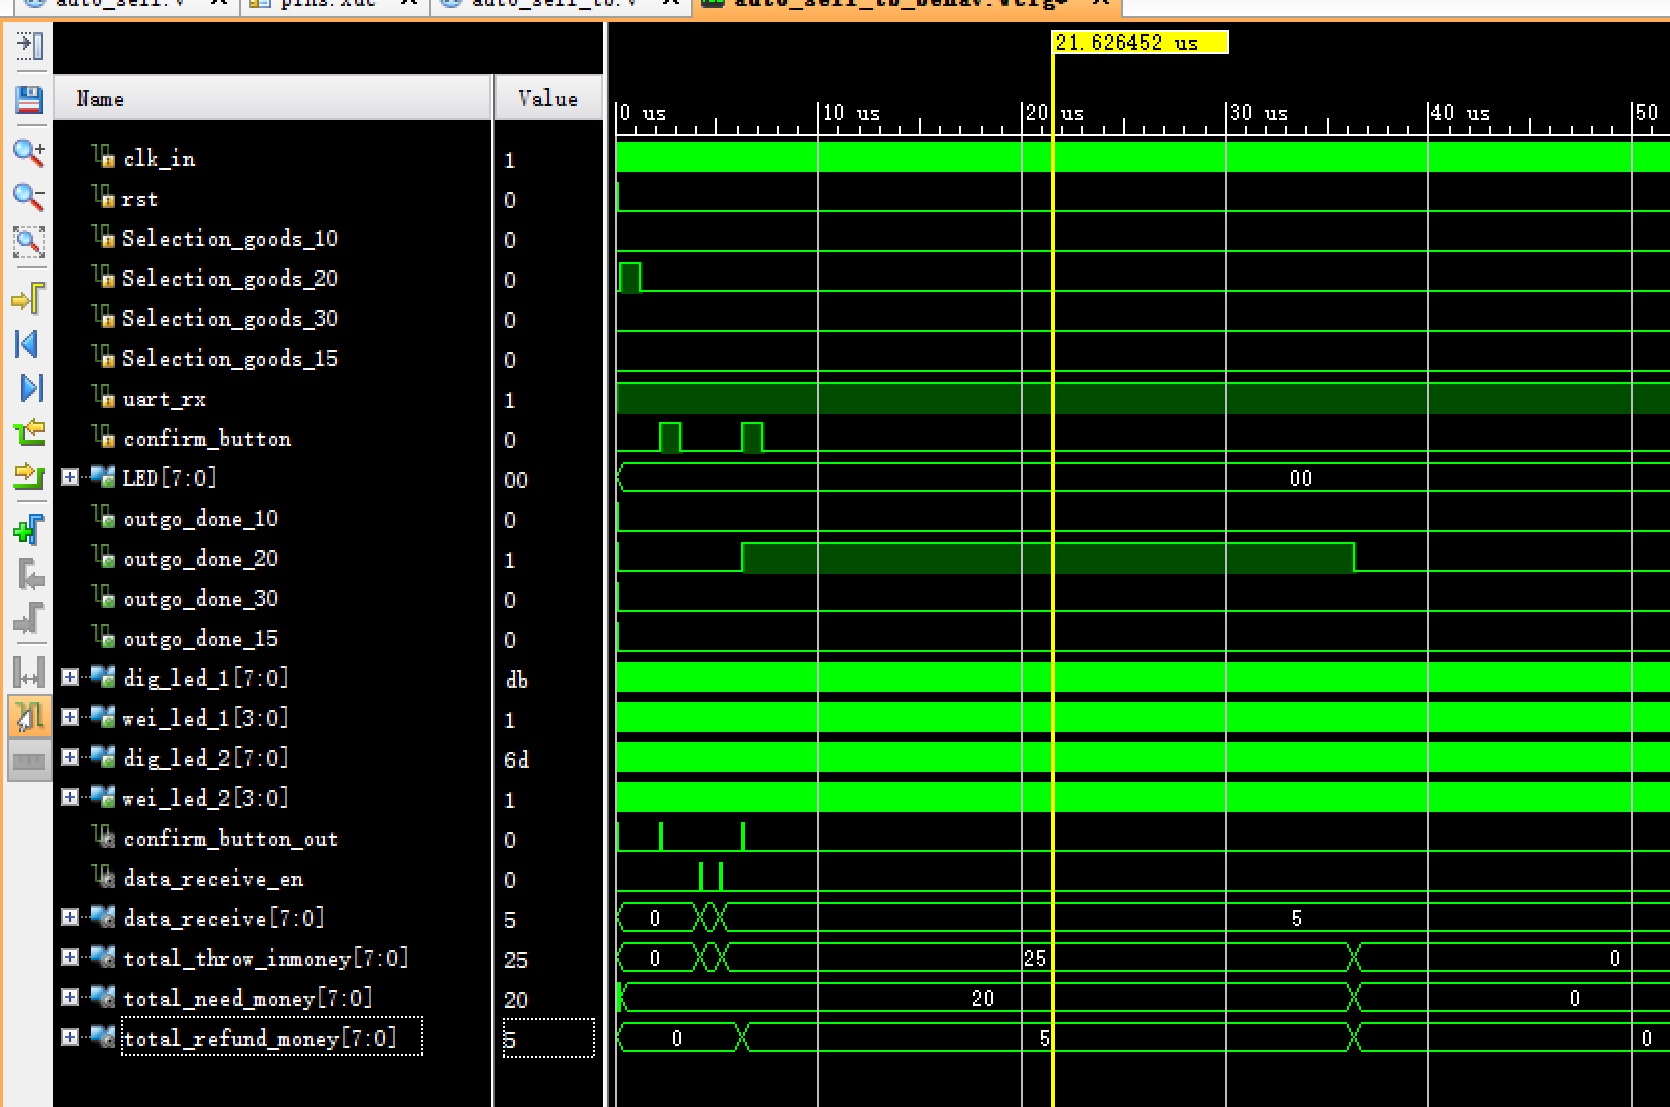Expand the total_need_money[7:0] bus
This screenshot has width=1670, height=1107.
click(69, 998)
